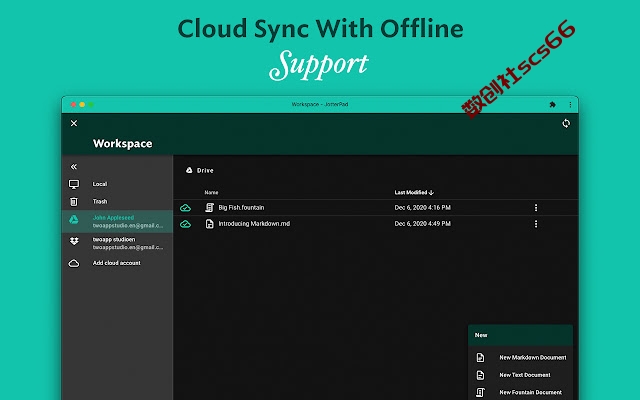The width and height of the screenshot is (640, 400).
Task: Click the New menu header
Action: [x=520, y=335]
